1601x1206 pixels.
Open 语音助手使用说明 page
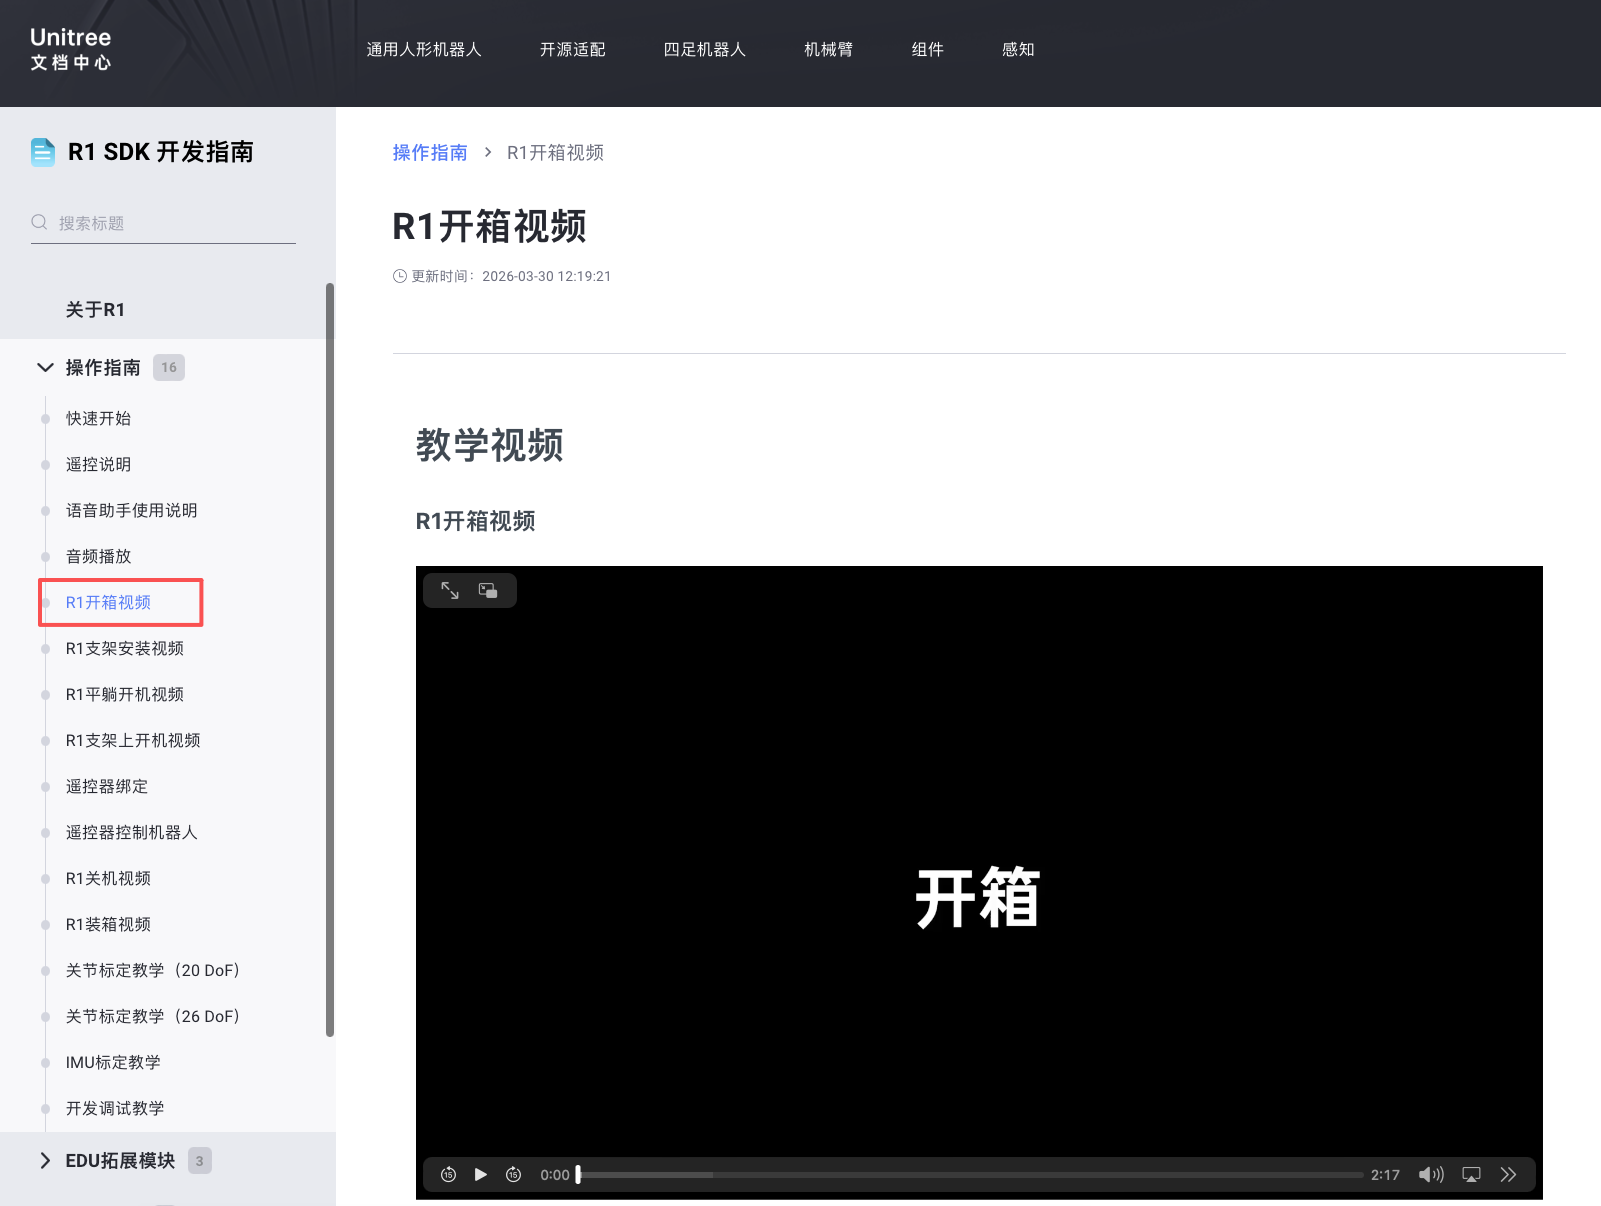[x=131, y=510]
